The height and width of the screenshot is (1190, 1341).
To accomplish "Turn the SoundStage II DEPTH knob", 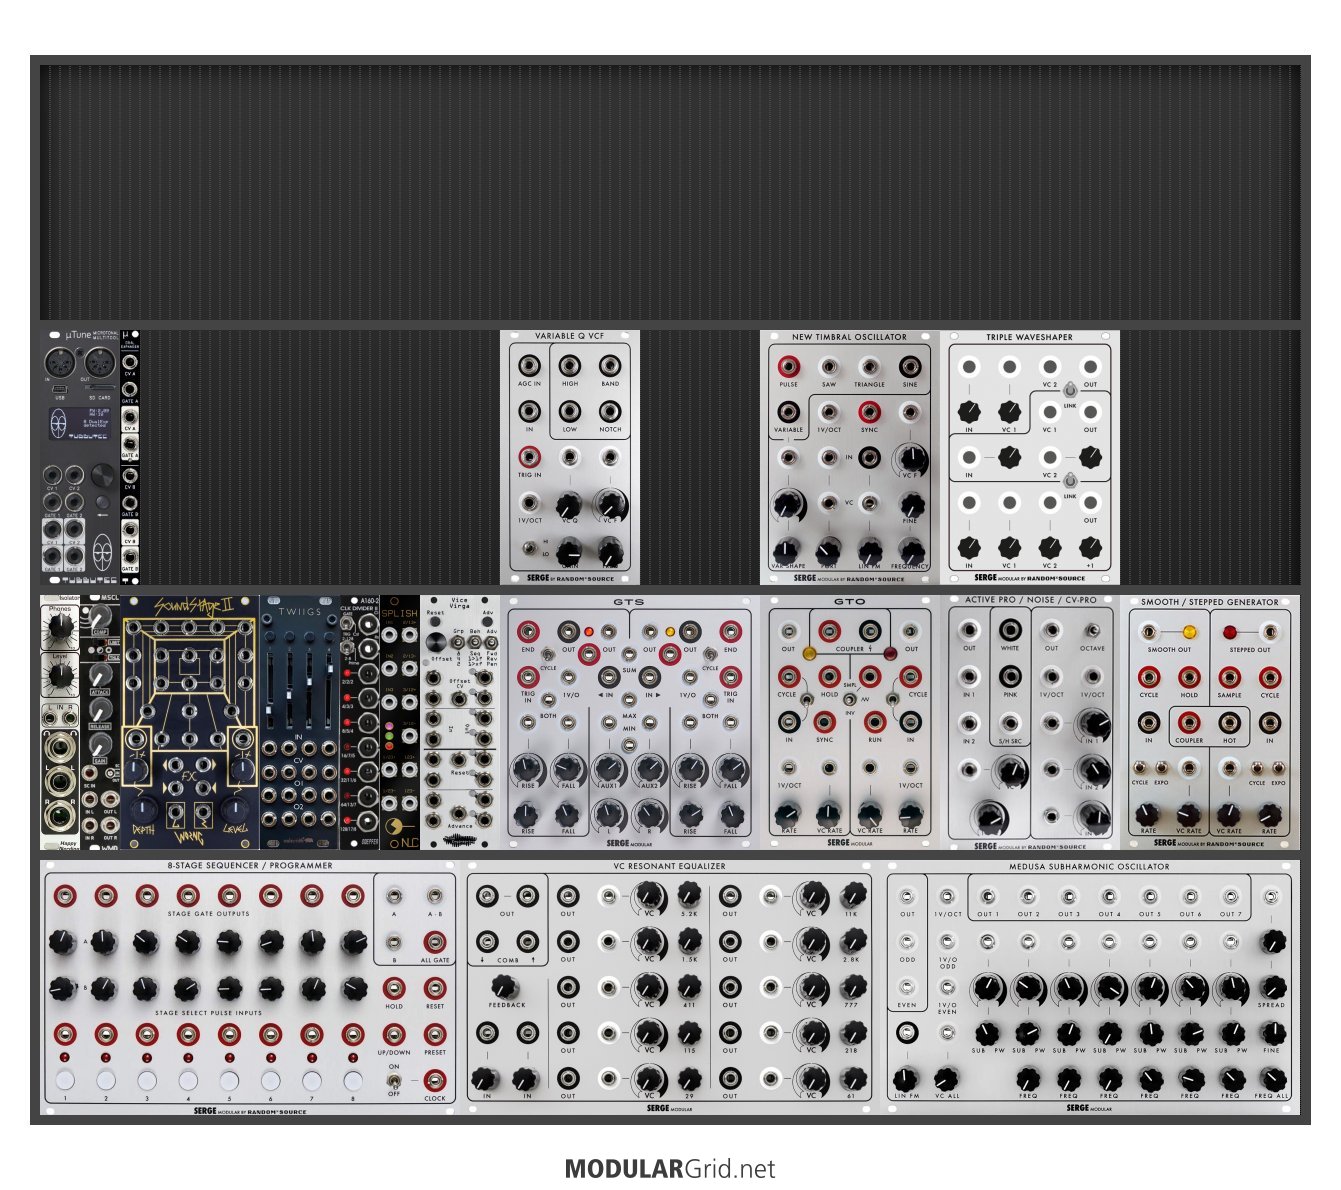I will (144, 811).
